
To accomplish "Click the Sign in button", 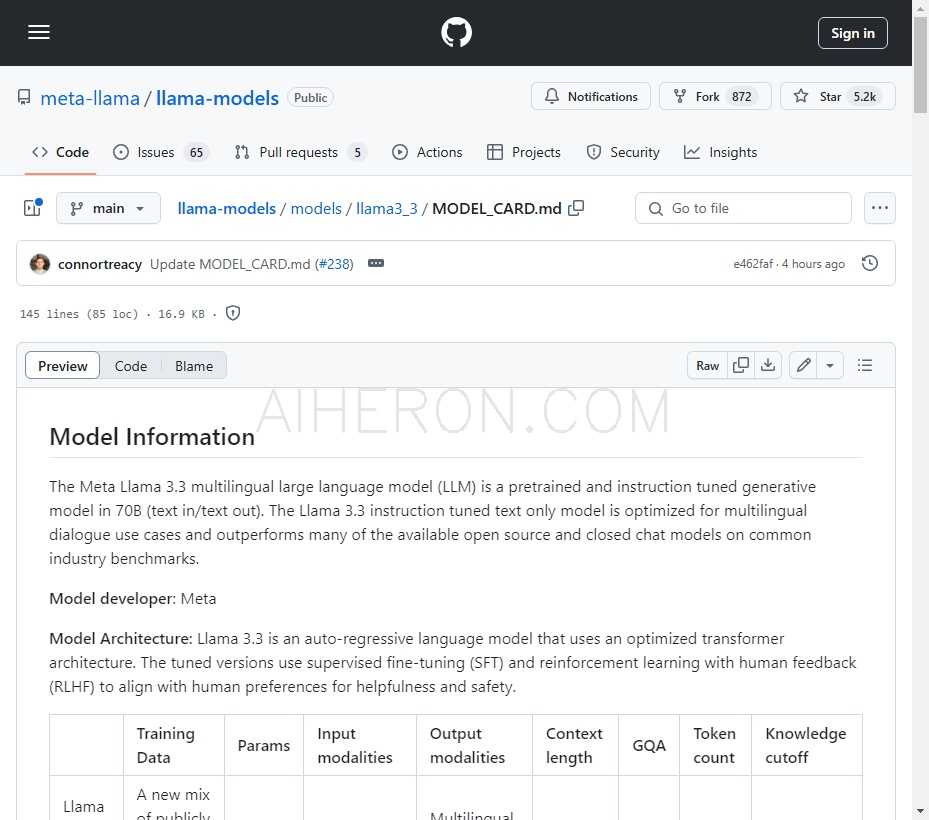I will coord(853,33).
